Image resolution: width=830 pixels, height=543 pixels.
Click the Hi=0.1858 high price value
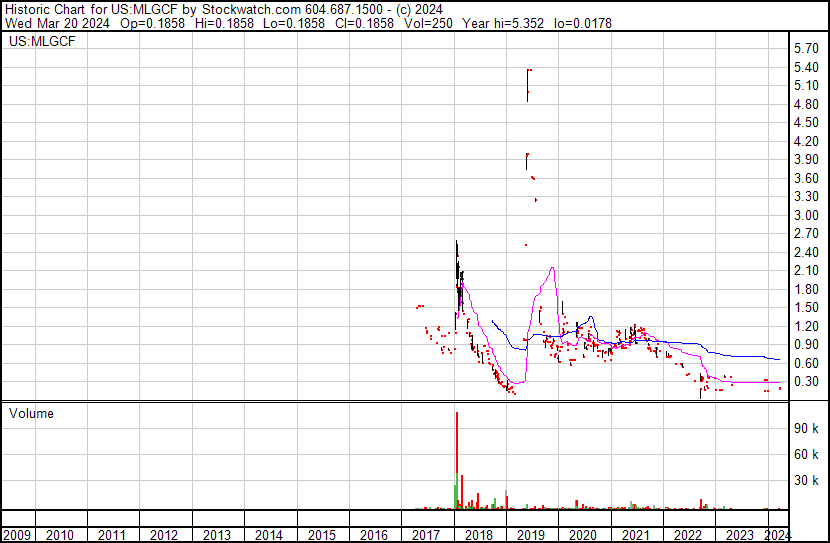(224, 23)
